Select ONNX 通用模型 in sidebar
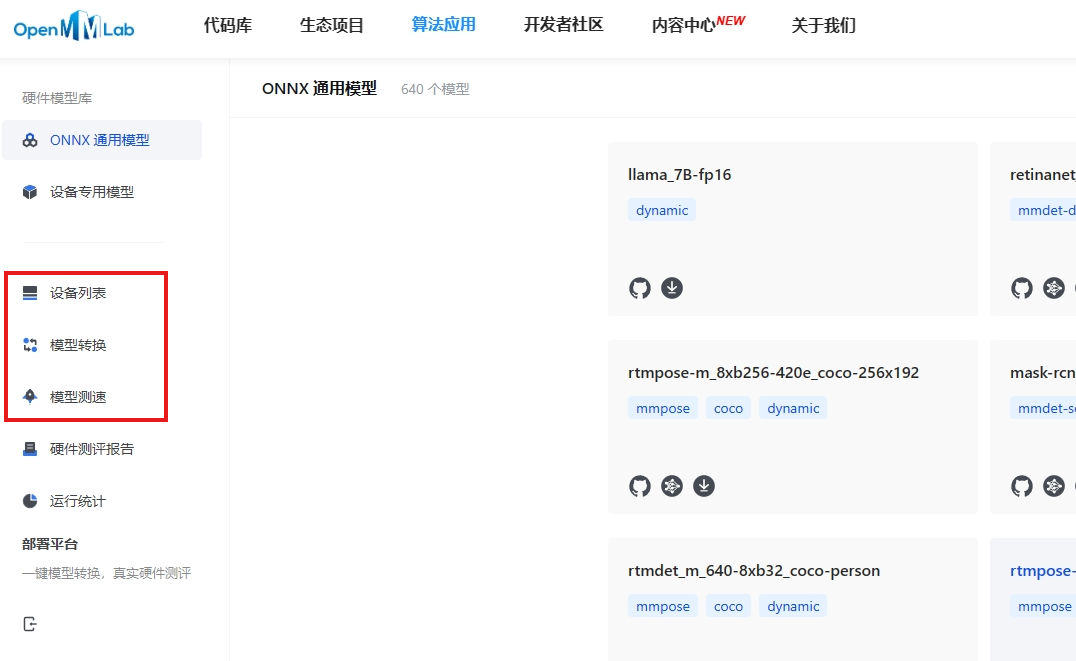 [x=102, y=140]
